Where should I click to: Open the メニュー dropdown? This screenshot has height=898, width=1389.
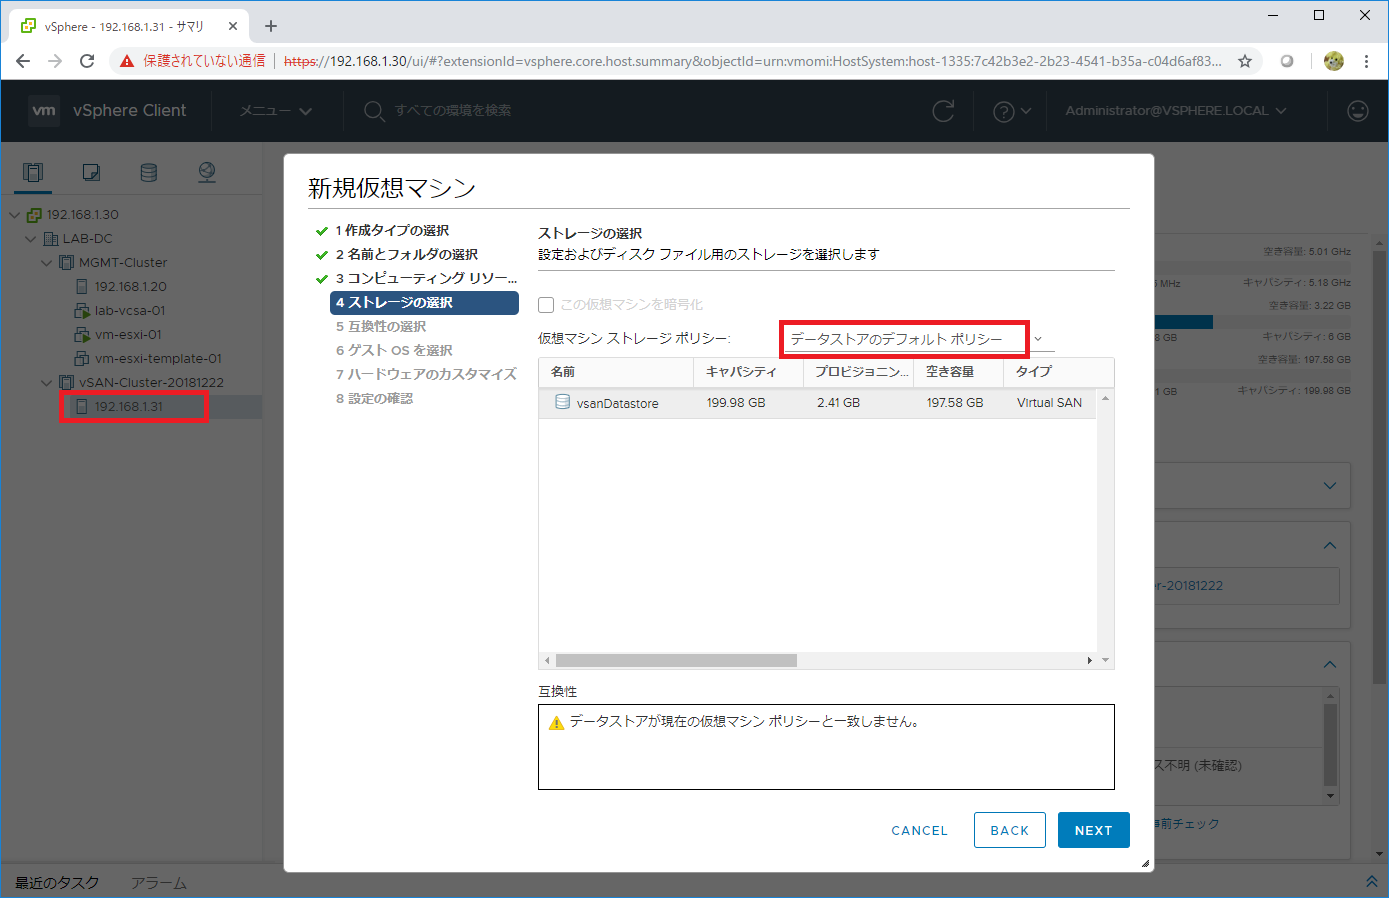pos(275,111)
